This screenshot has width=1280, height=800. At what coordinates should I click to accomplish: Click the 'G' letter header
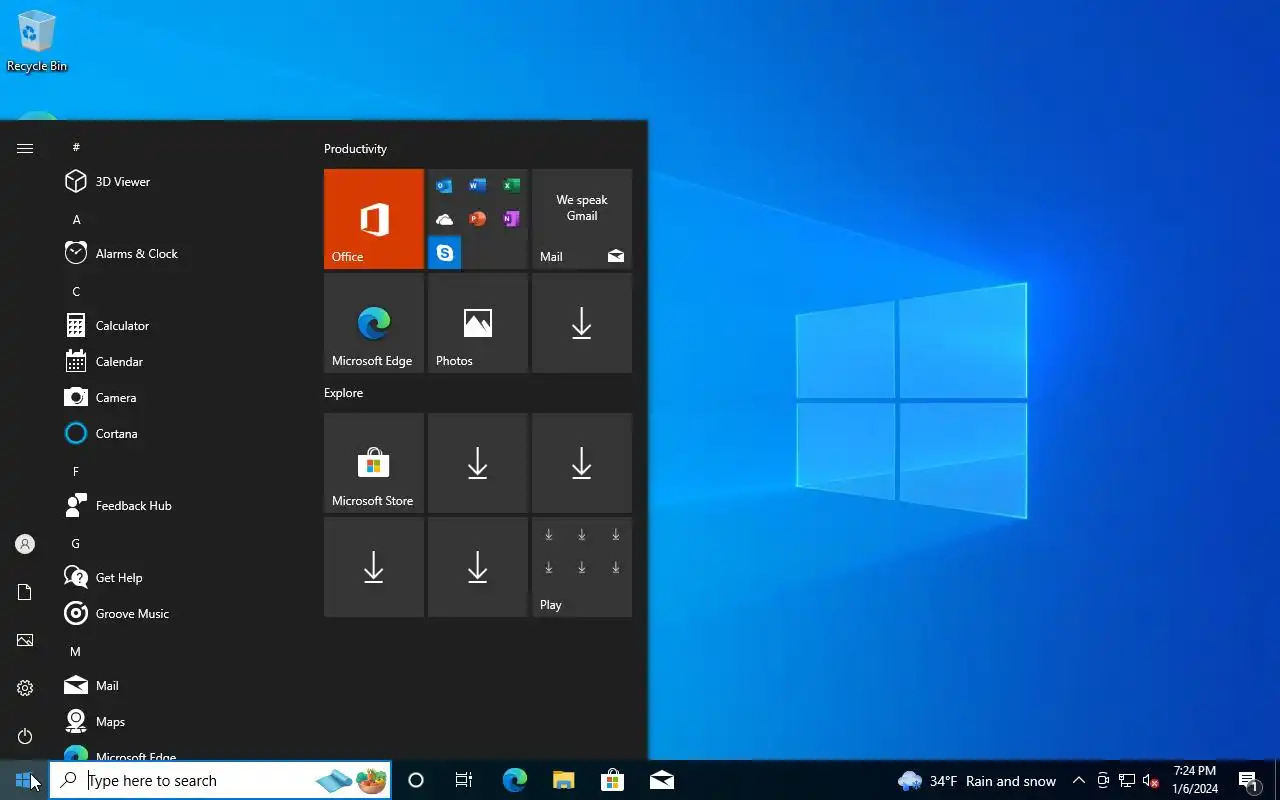(76, 543)
